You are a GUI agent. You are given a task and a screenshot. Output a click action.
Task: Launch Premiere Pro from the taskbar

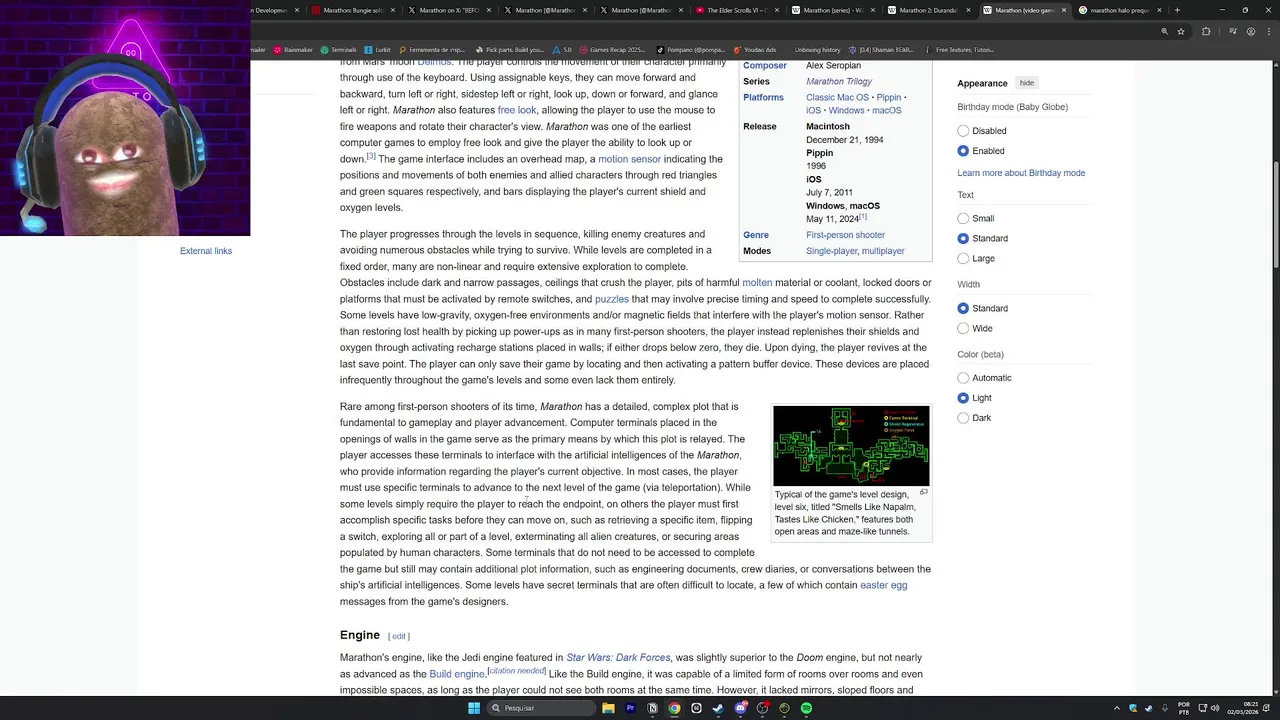[x=630, y=708]
